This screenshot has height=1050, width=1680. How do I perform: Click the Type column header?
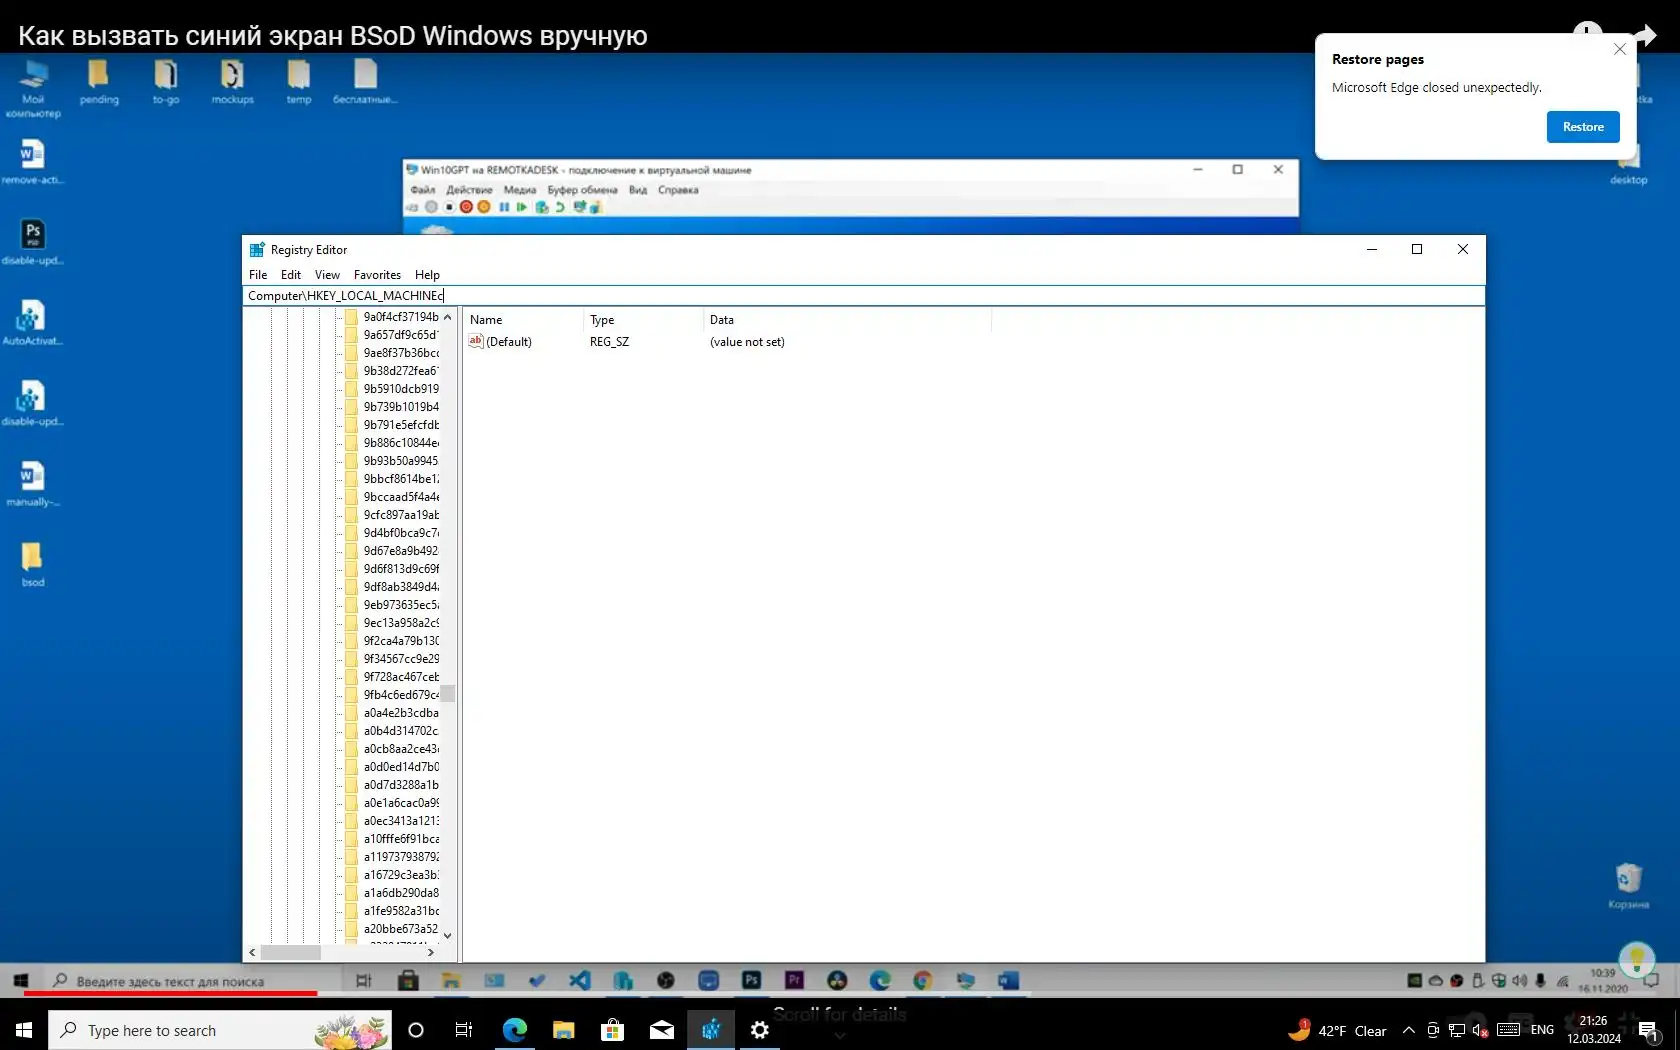(x=644, y=320)
